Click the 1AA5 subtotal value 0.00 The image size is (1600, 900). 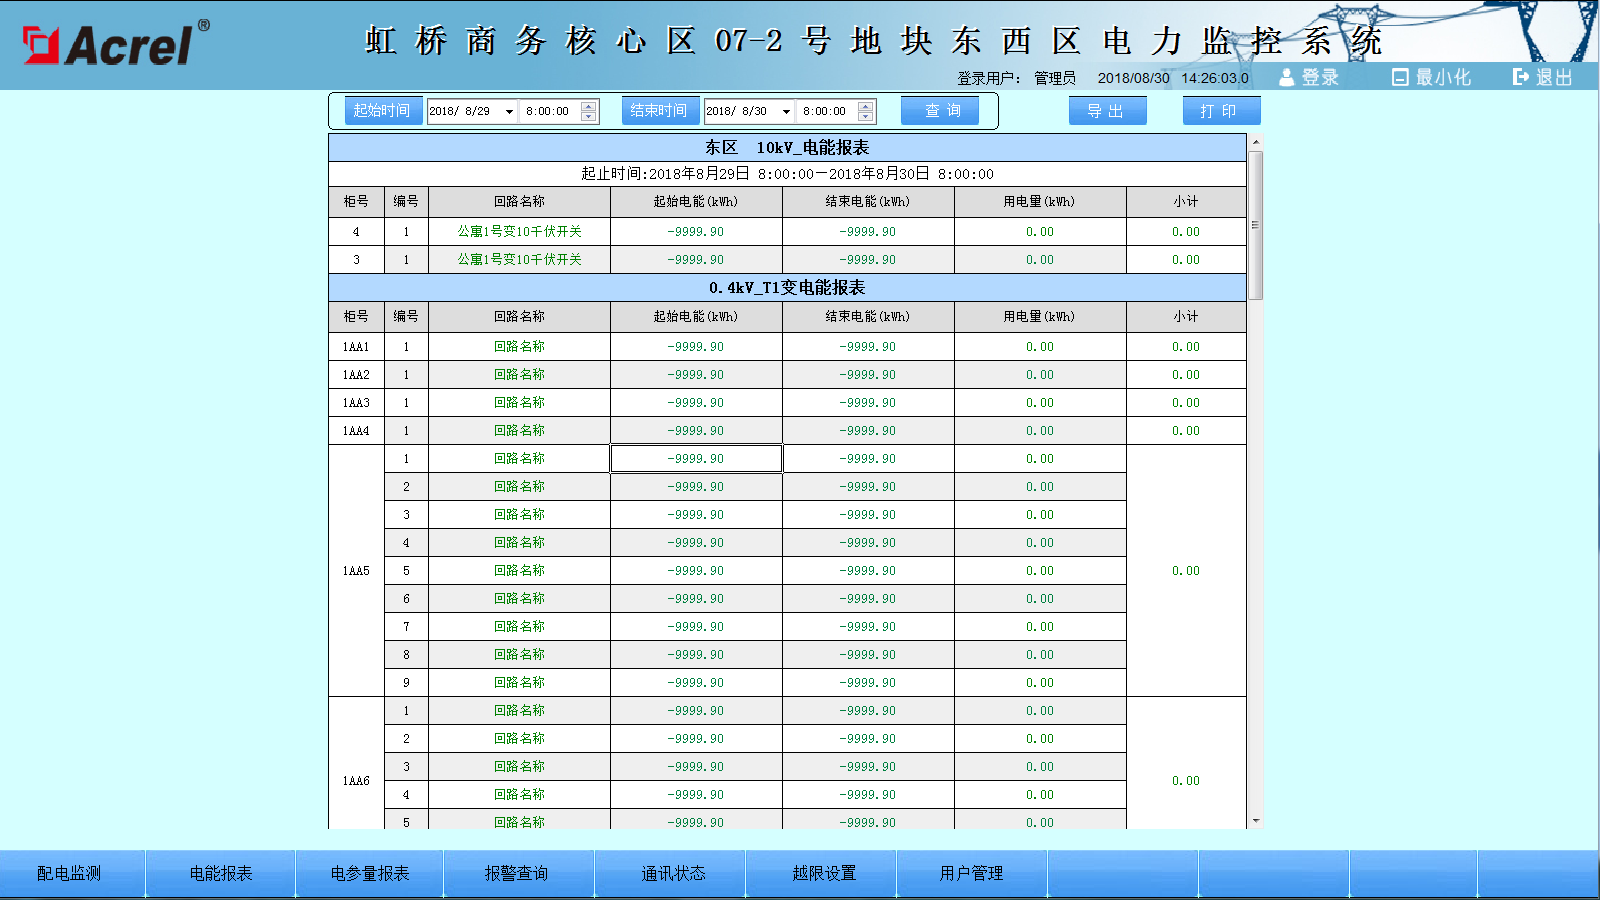[1186, 571]
